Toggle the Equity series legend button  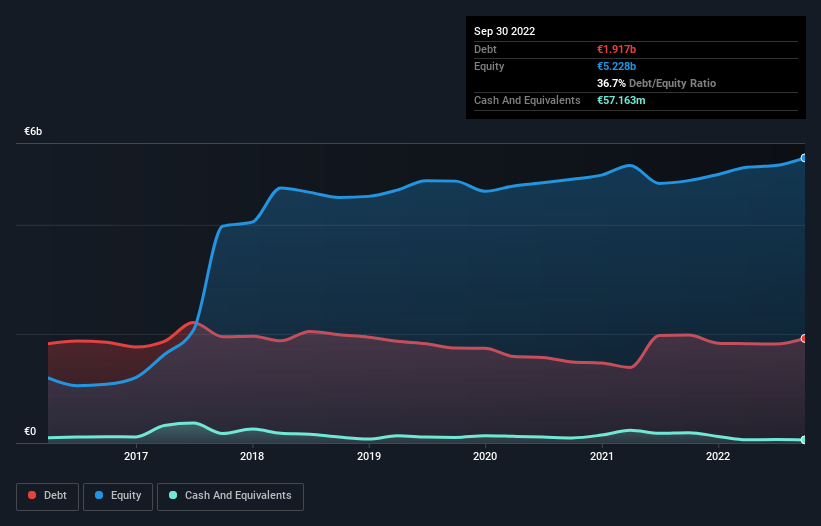coord(118,496)
